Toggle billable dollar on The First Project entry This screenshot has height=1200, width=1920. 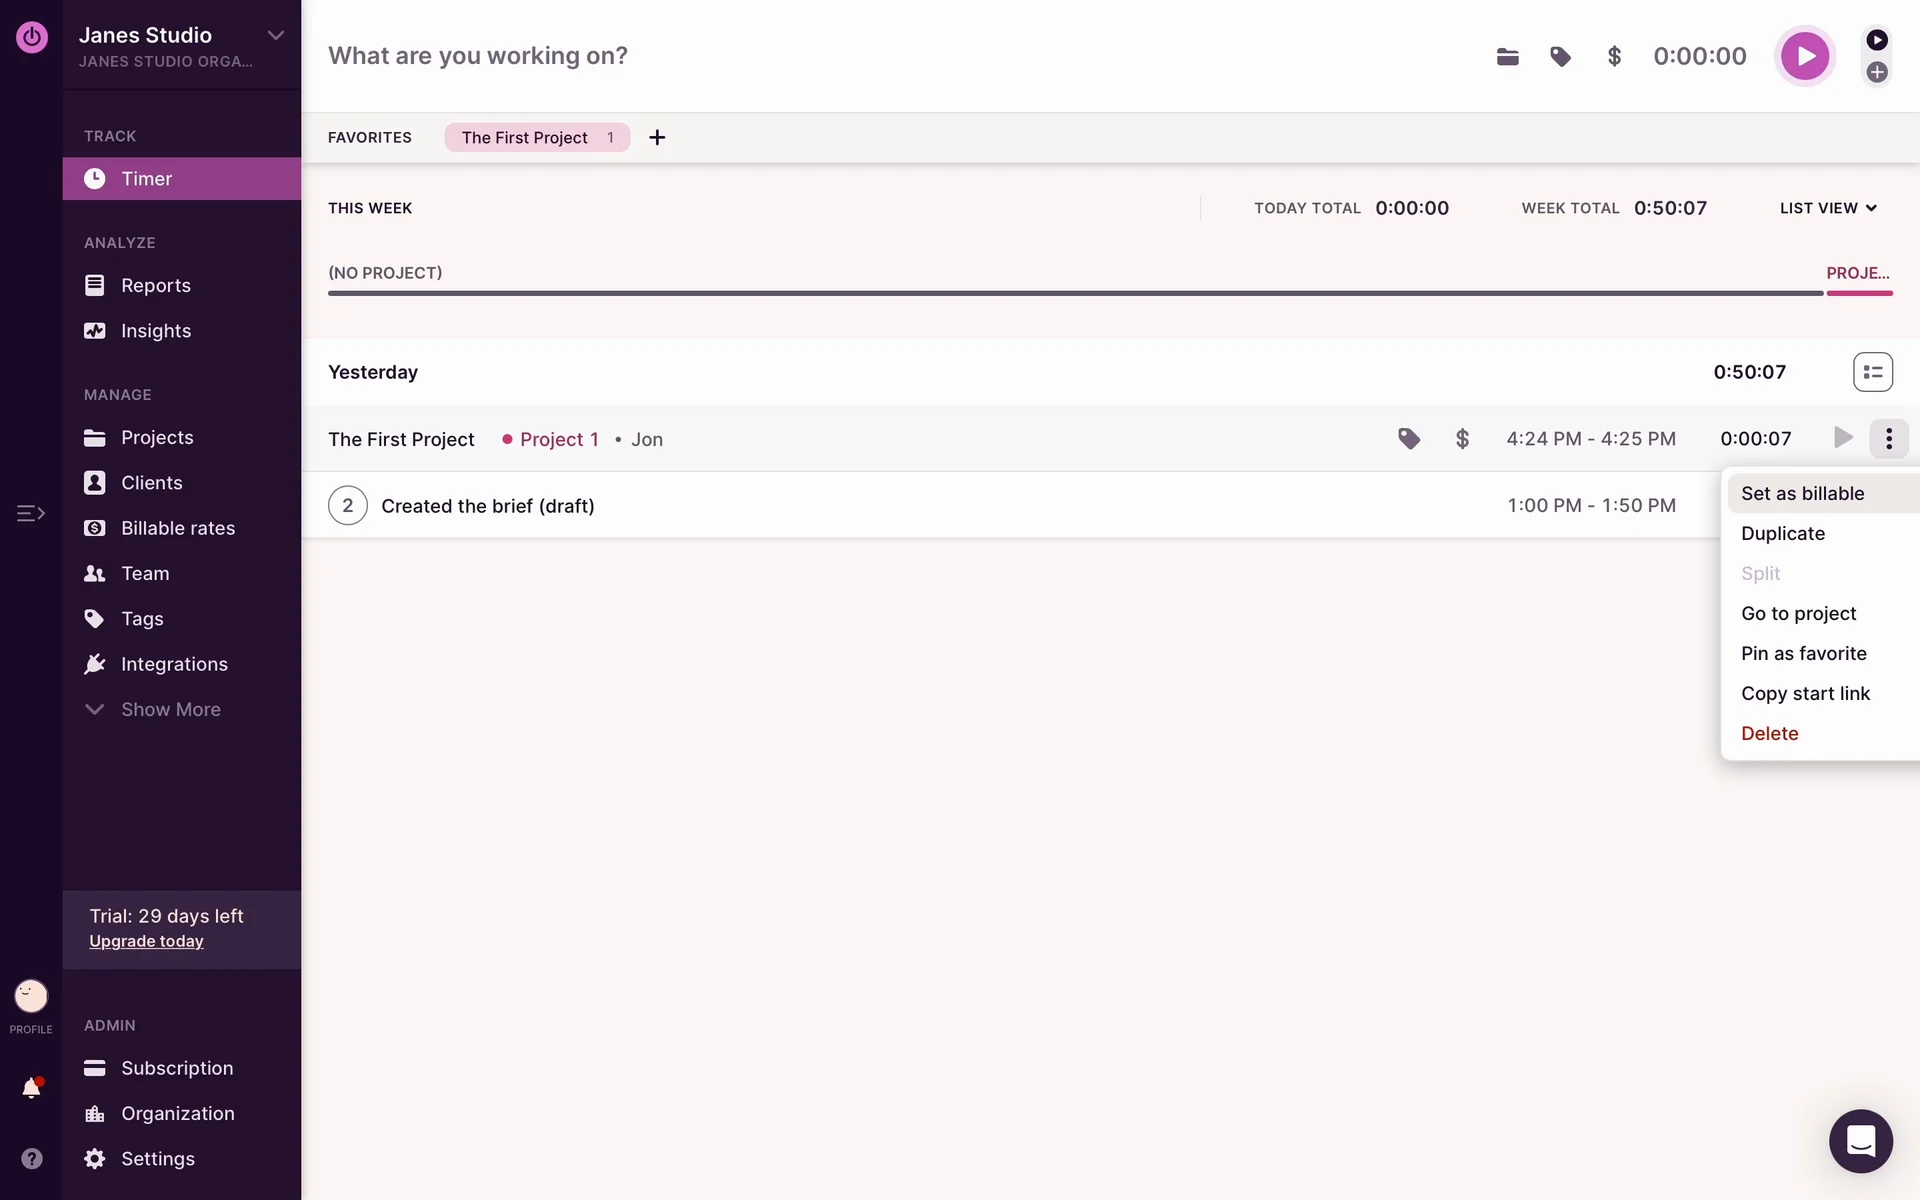[x=1462, y=438]
